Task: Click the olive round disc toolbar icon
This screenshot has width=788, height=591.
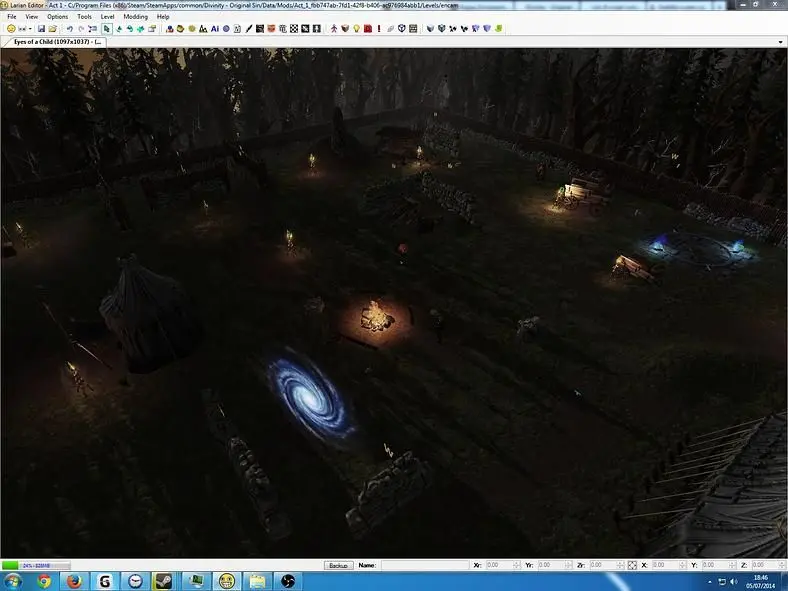Action: 191,29
